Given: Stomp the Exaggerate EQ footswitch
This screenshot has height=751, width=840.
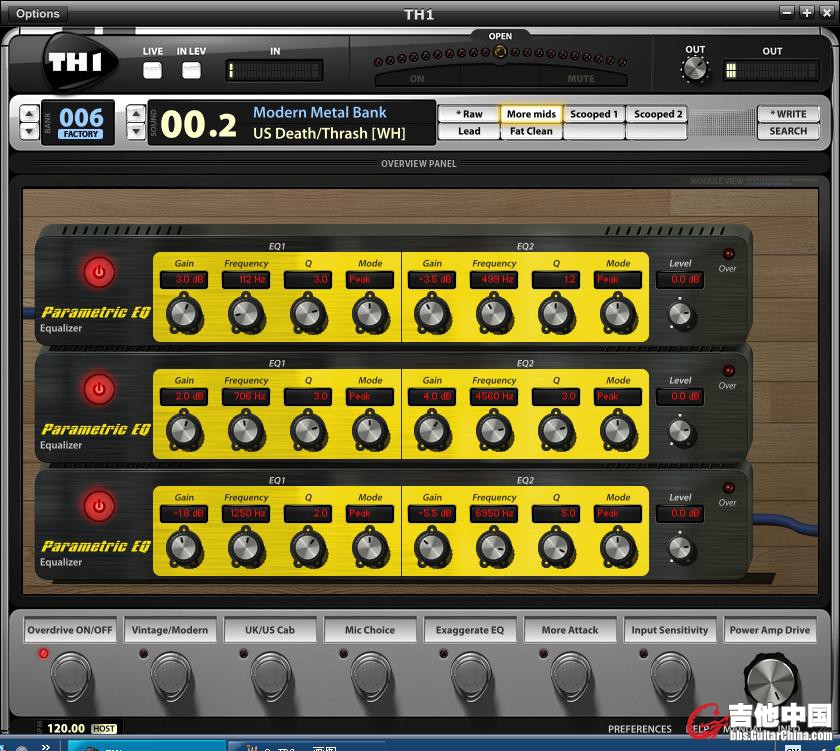Looking at the screenshot, I should click(x=471, y=677).
